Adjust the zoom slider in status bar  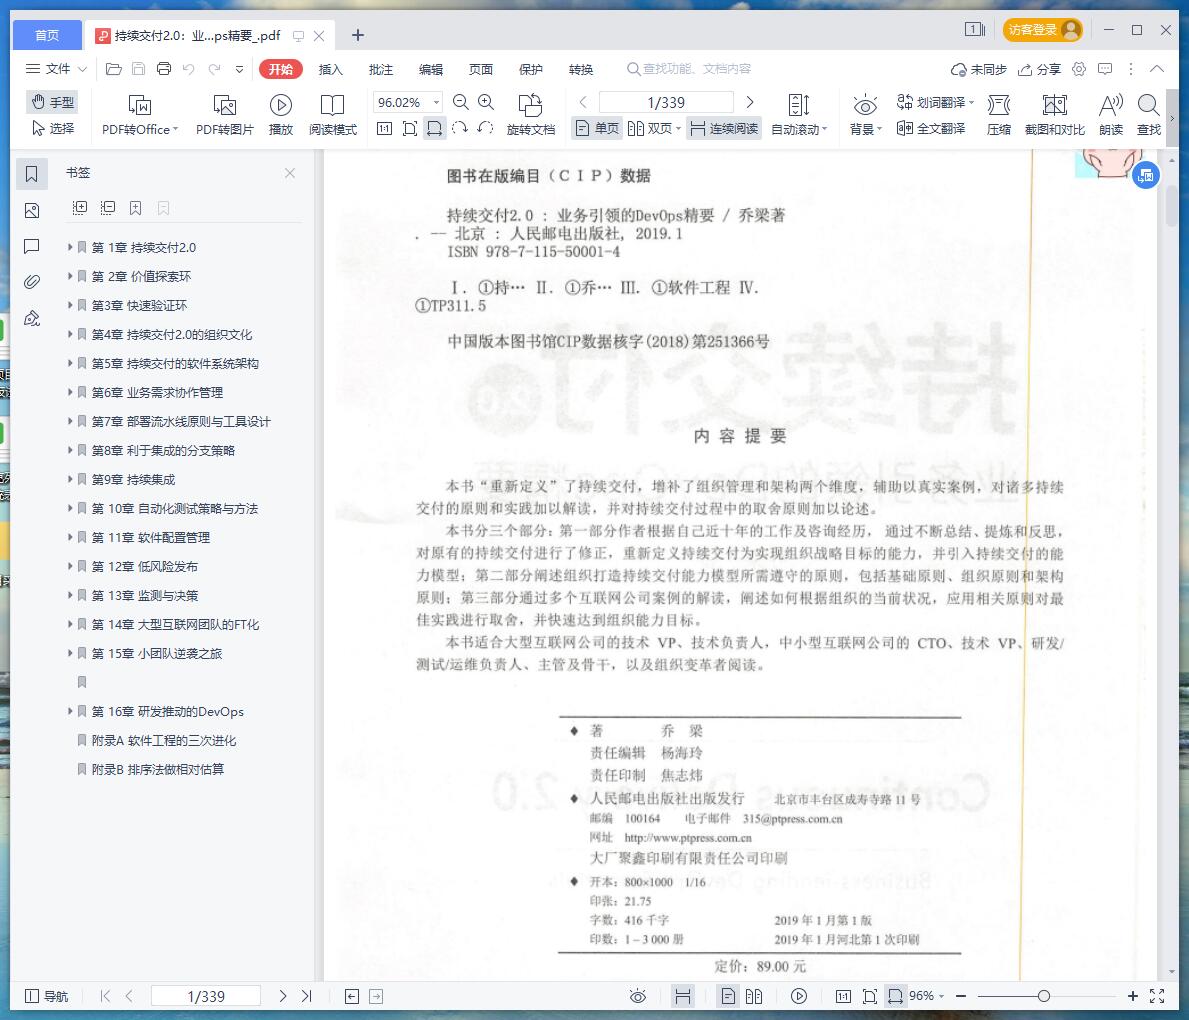pyautogui.click(x=1044, y=996)
